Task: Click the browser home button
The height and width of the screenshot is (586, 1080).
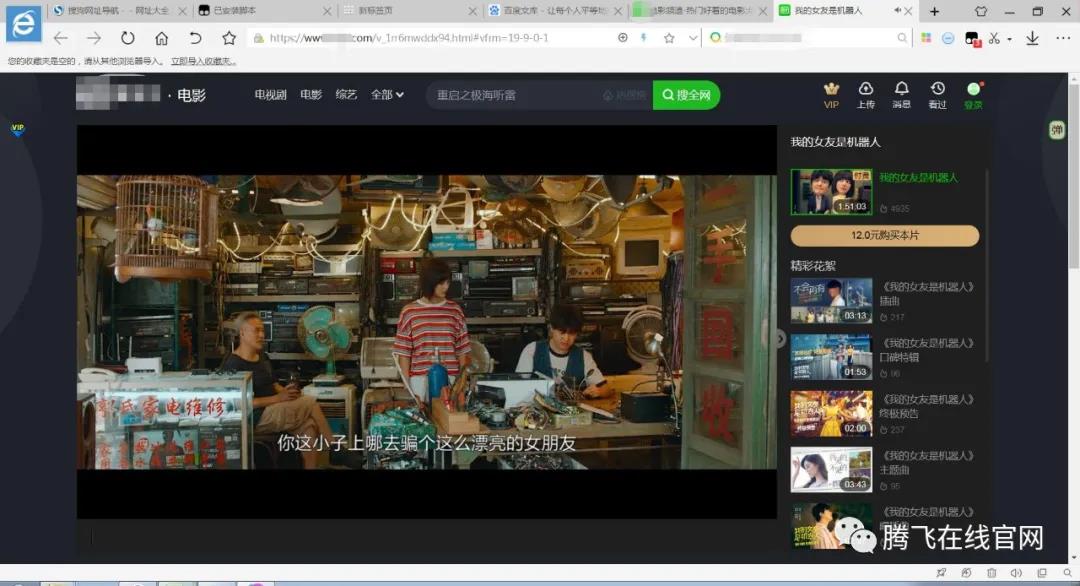Action: [x=161, y=38]
